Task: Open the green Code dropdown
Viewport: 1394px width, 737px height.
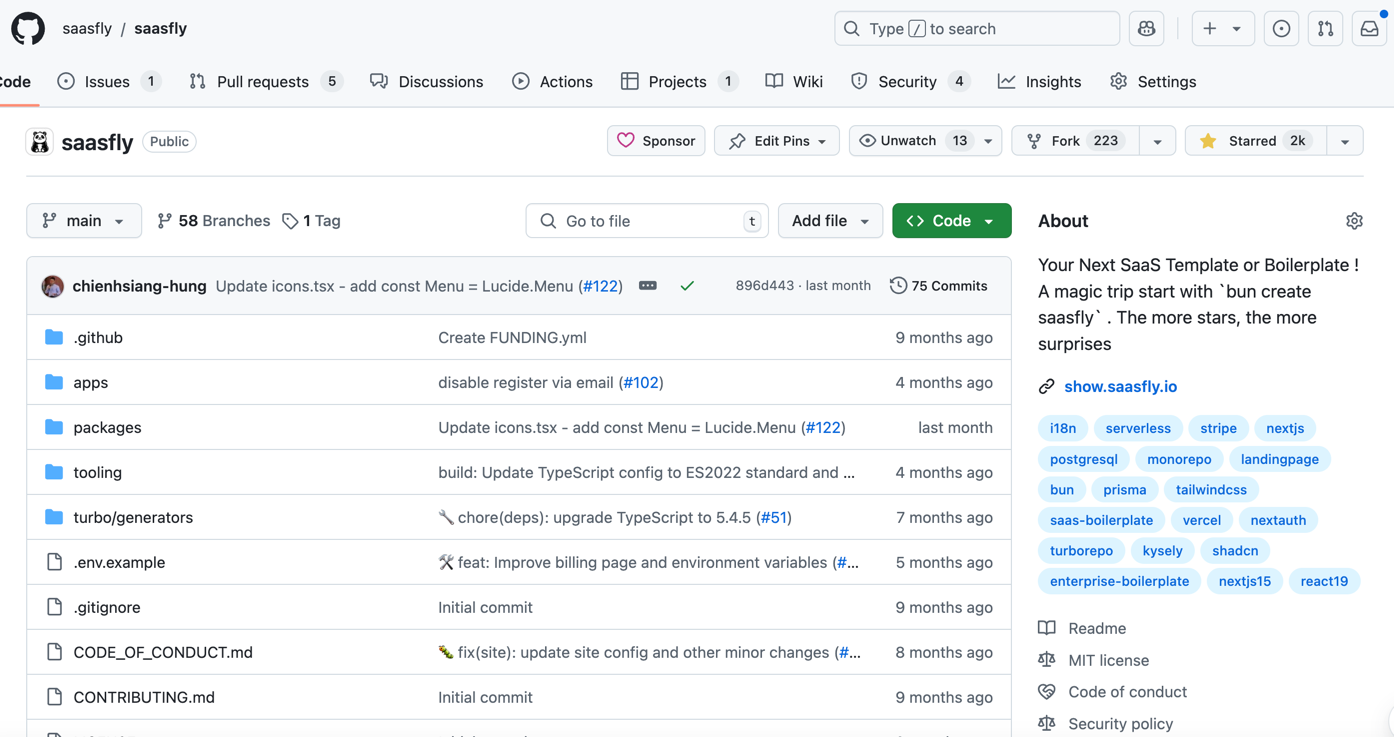Action: [951, 220]
